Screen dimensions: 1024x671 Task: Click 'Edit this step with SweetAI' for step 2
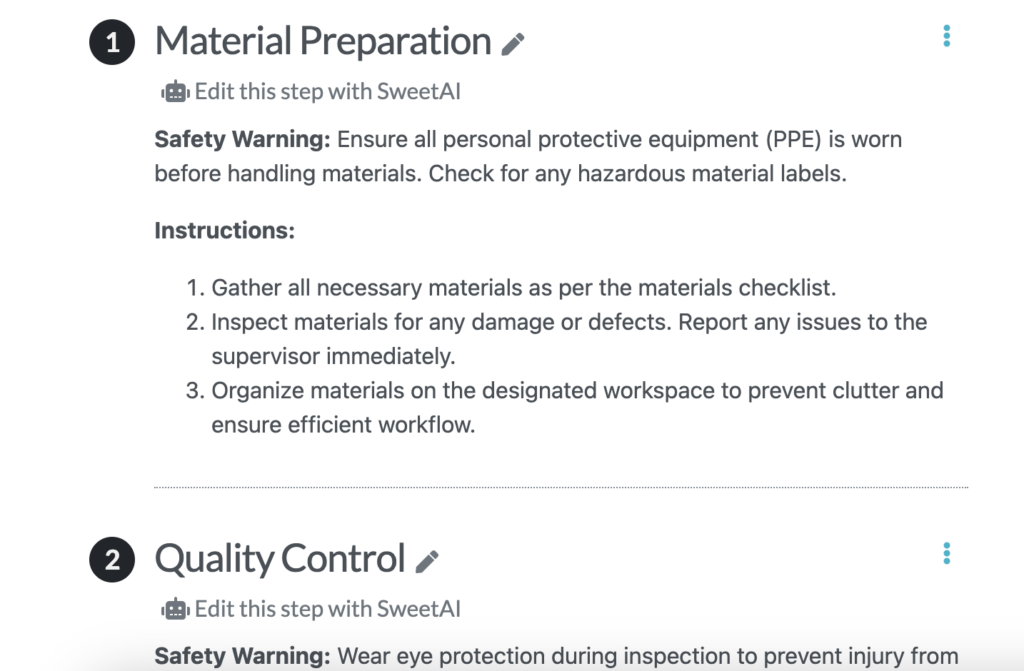point(328,609)
